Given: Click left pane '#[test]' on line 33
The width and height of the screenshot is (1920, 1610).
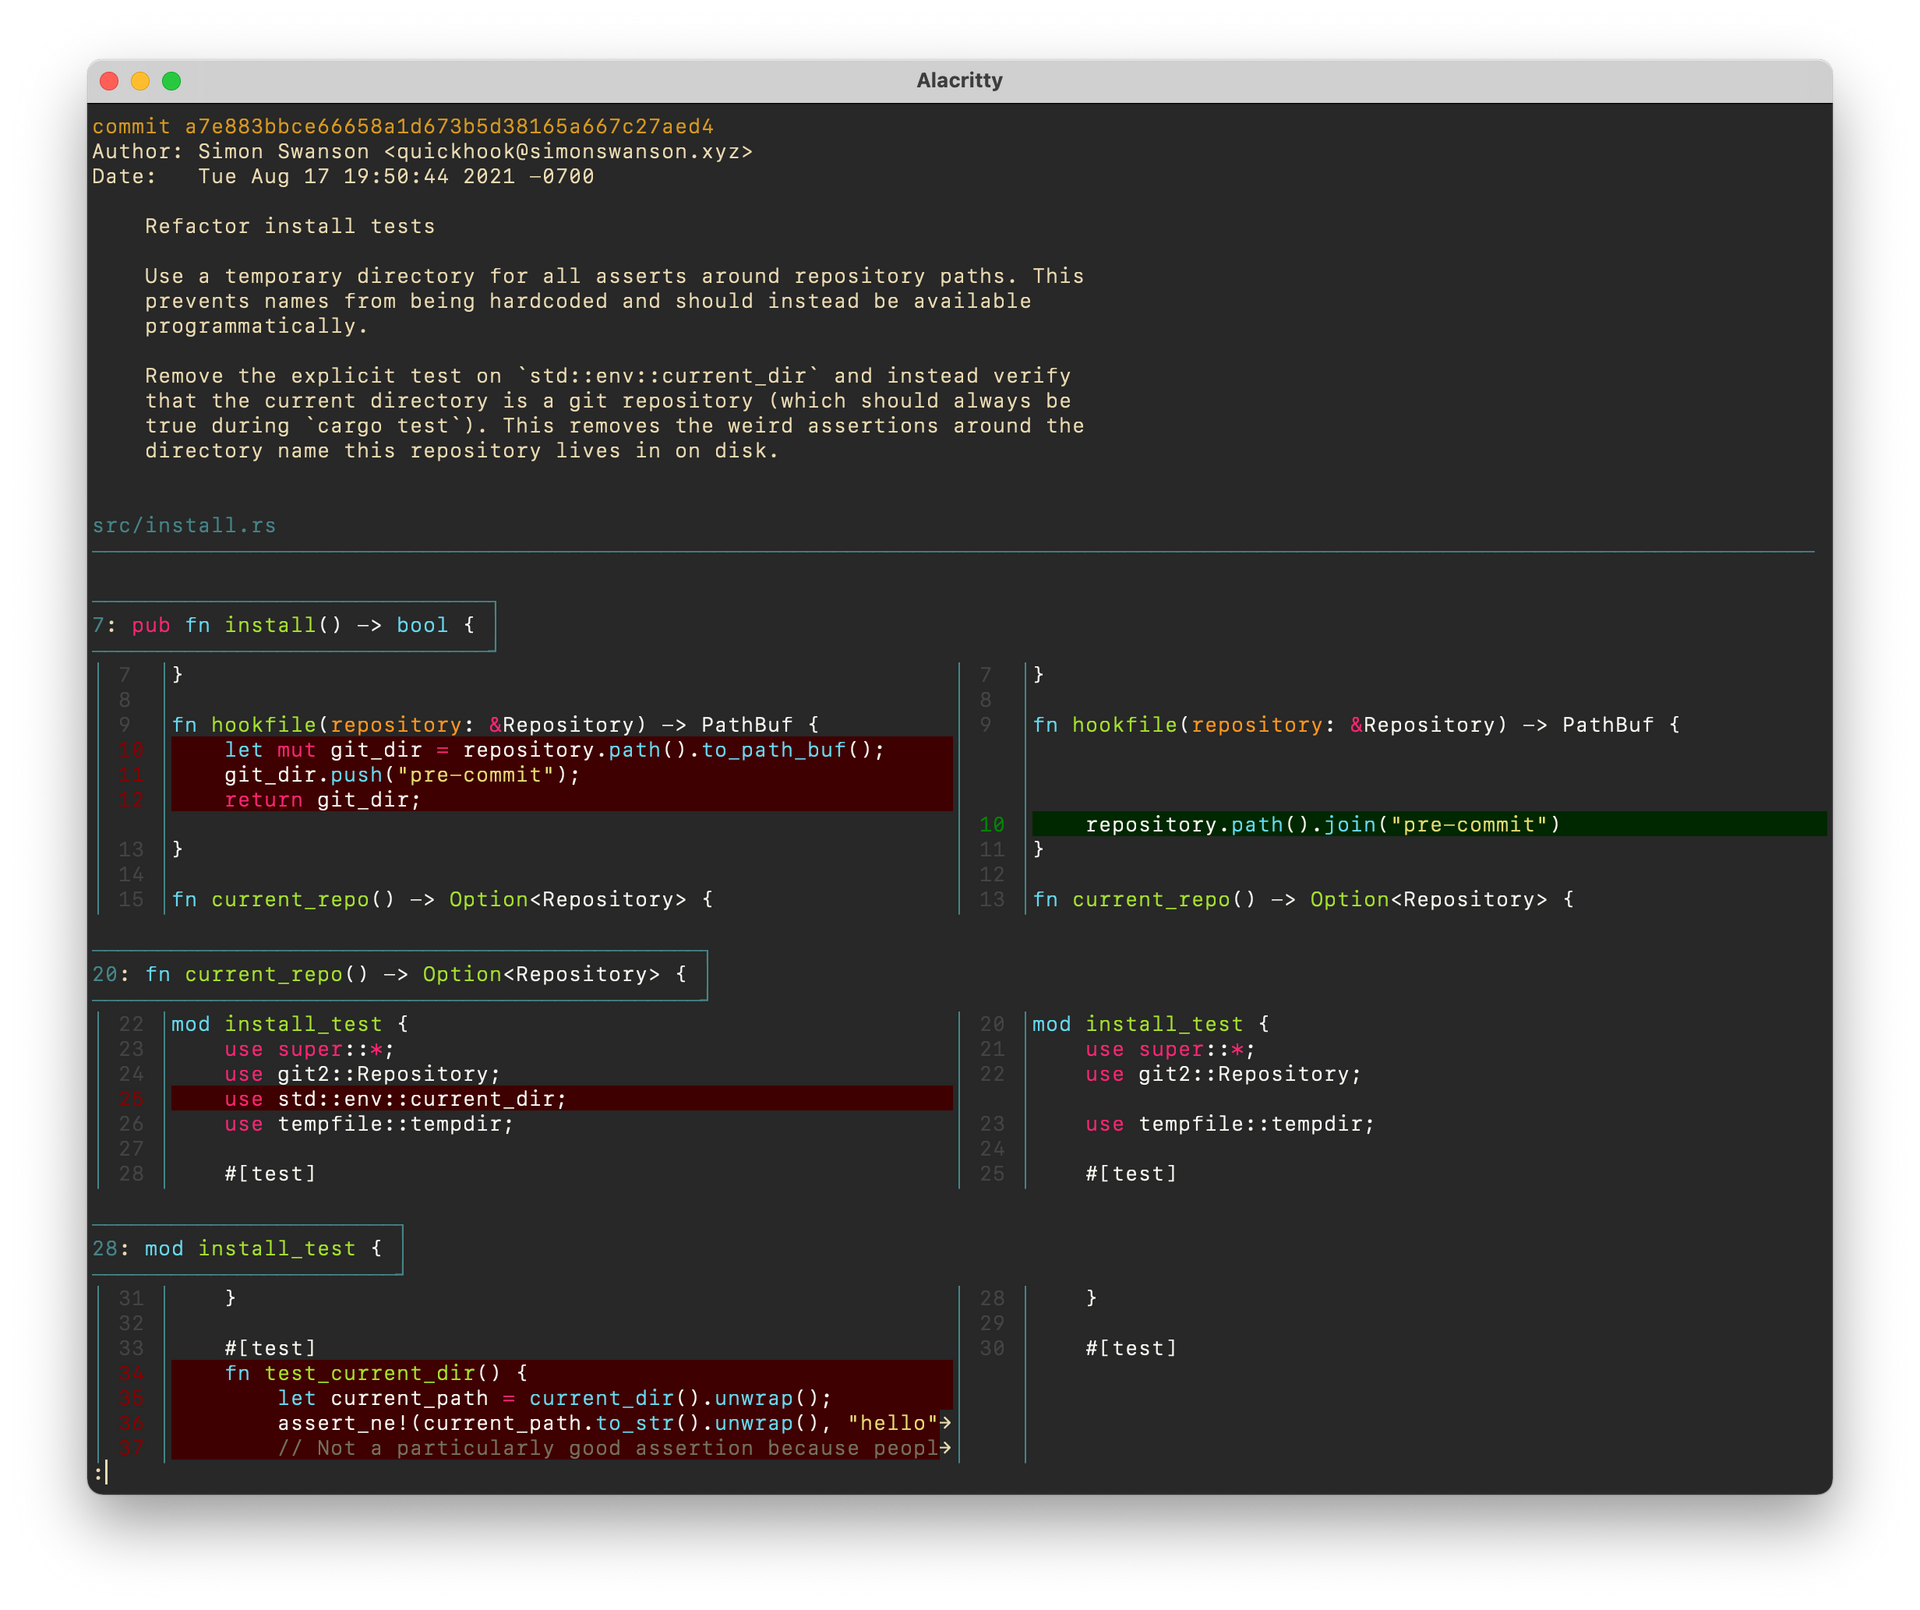Looking at the screenshot, I should [270, 1349].
